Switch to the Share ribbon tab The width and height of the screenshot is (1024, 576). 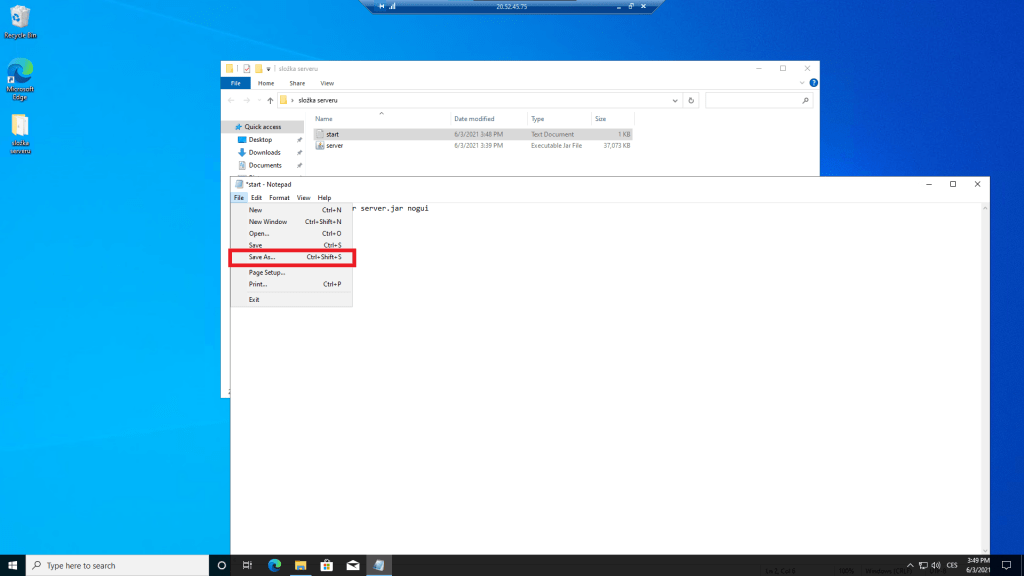[x=297, y=83]
